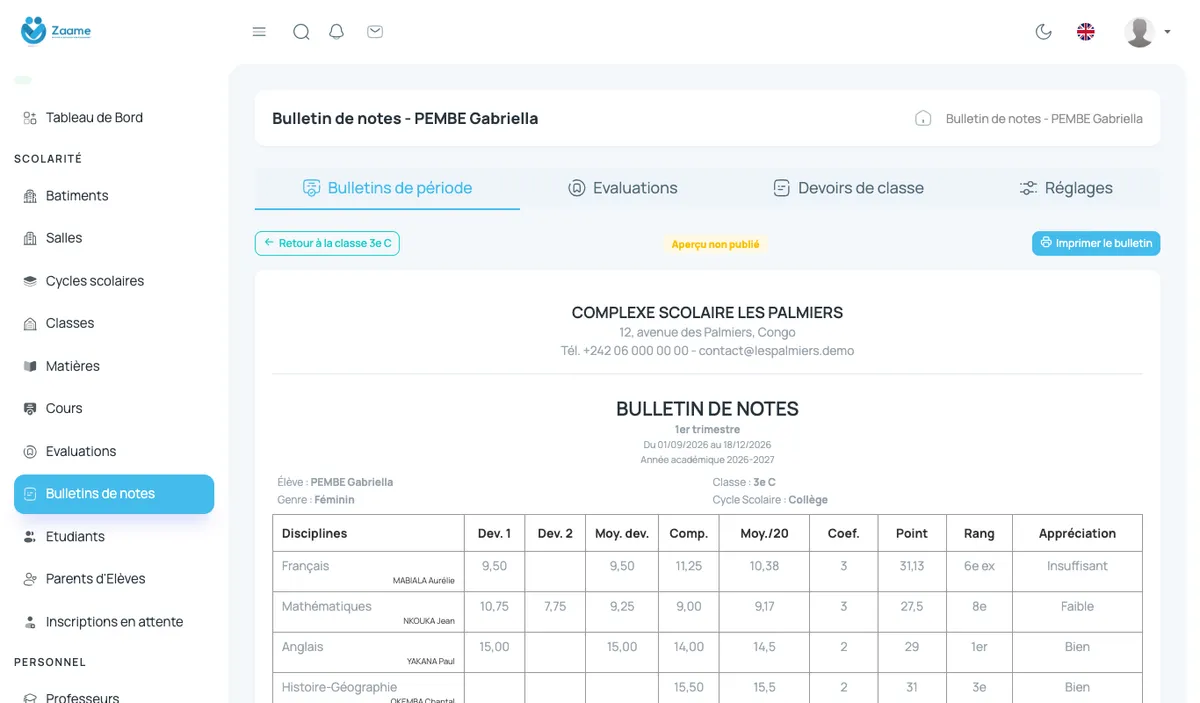Click the Mathématiques discipline row
This screenshot has width=1200, height=703.
click(707, 611)
